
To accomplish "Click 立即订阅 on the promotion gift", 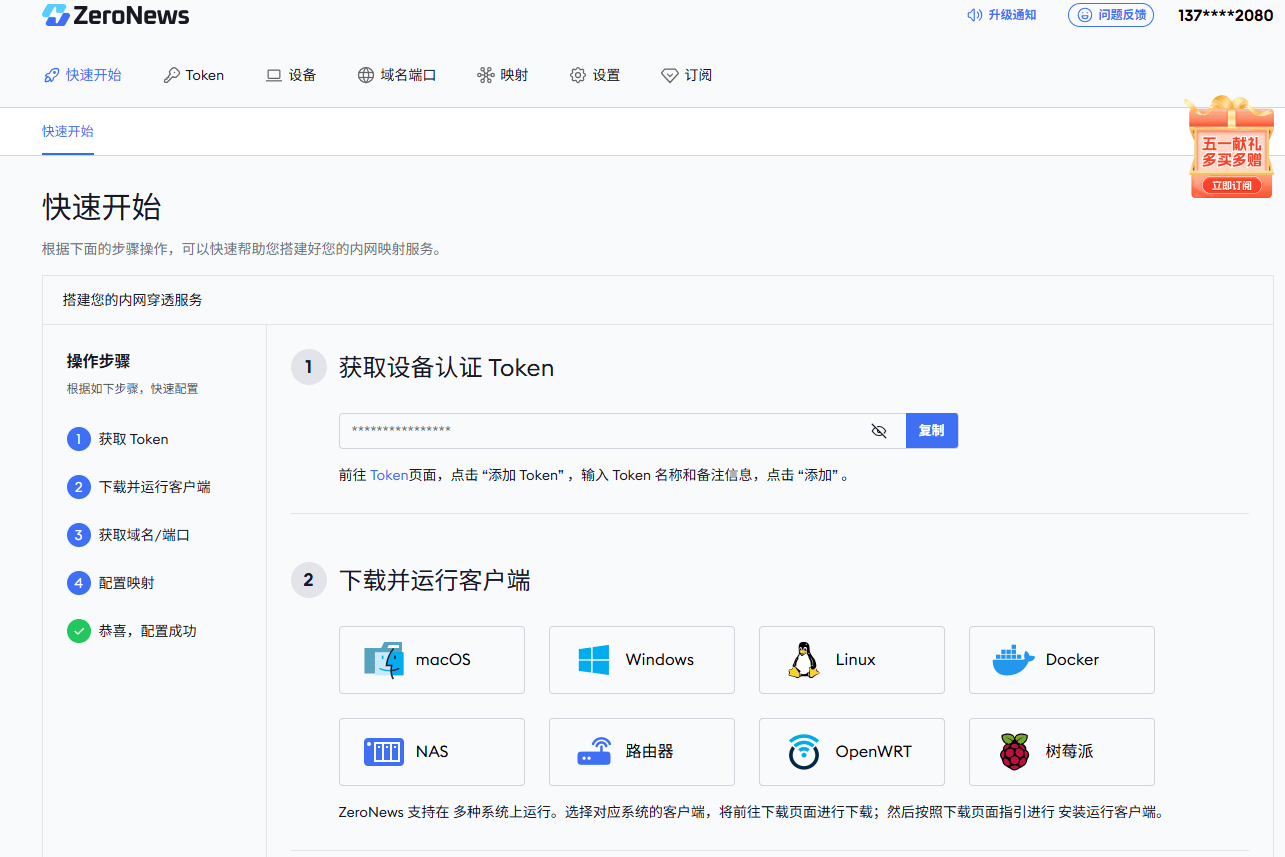I will 1231,185.
